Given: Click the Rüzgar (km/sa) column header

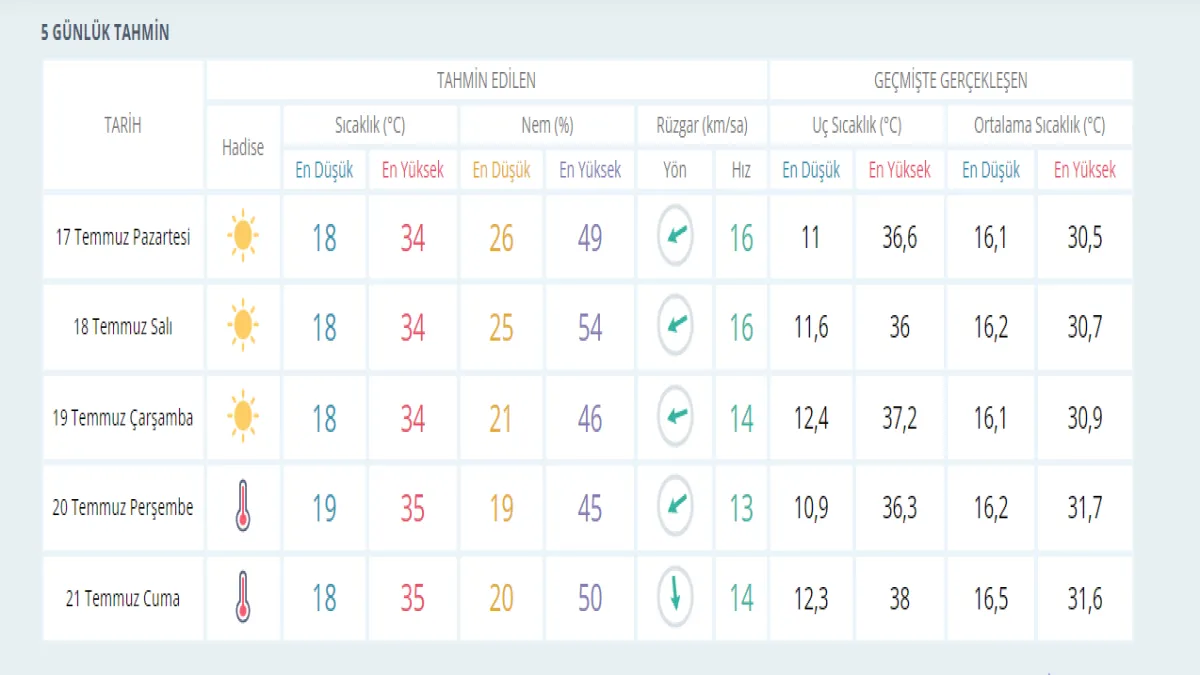Looking at the screenshot, I should (x=702, y=126).
